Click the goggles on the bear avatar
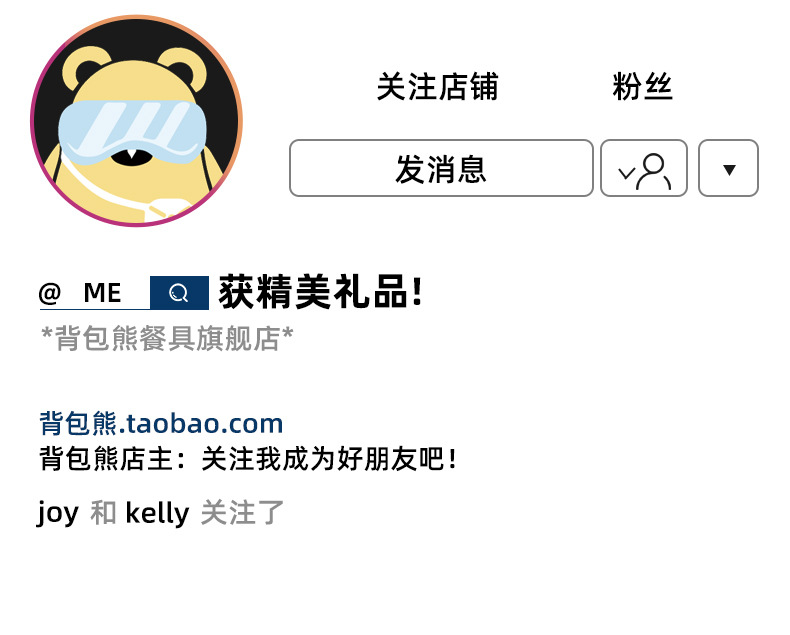 click(133, 132)
